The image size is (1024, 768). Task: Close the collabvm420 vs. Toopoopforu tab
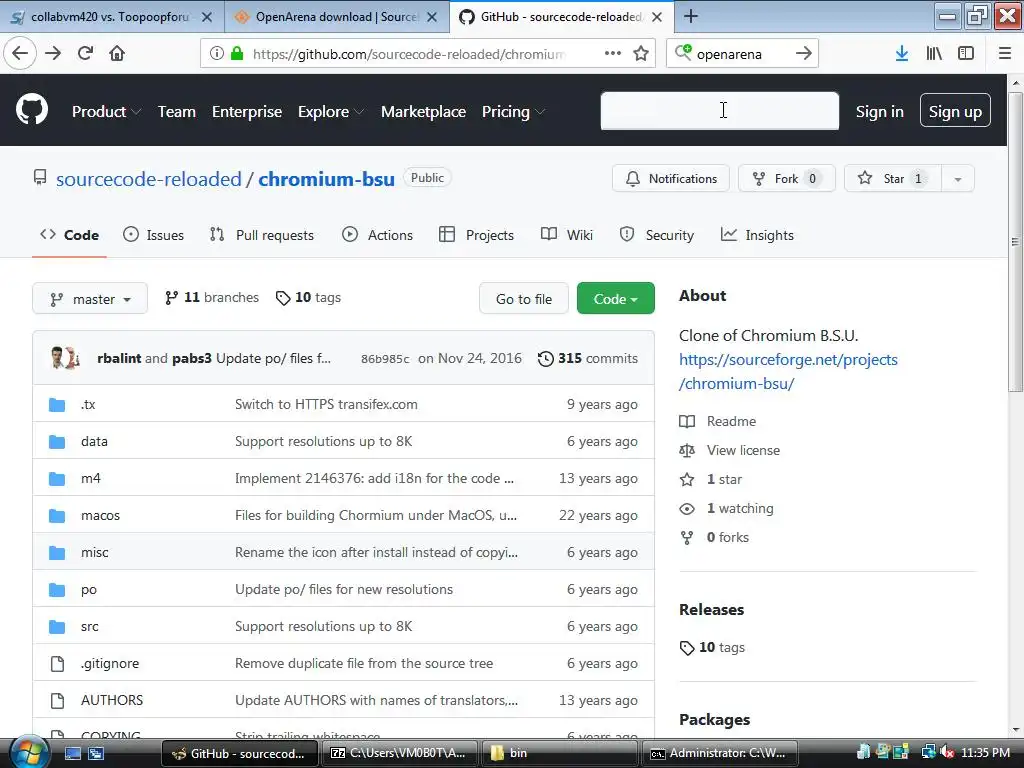tap(206, 17)
